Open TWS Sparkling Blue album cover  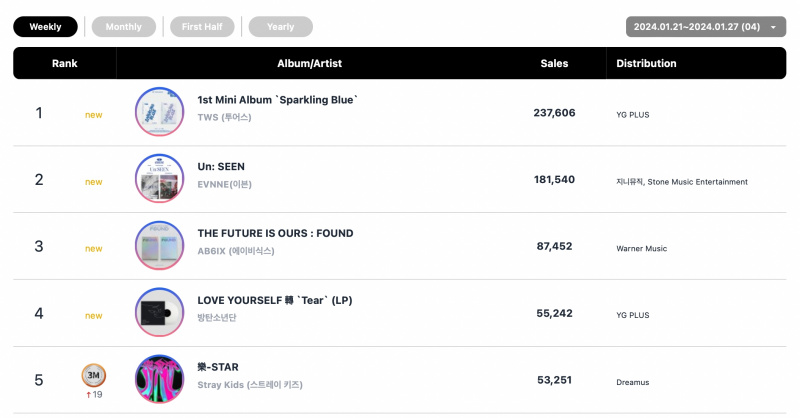point(159,112)
